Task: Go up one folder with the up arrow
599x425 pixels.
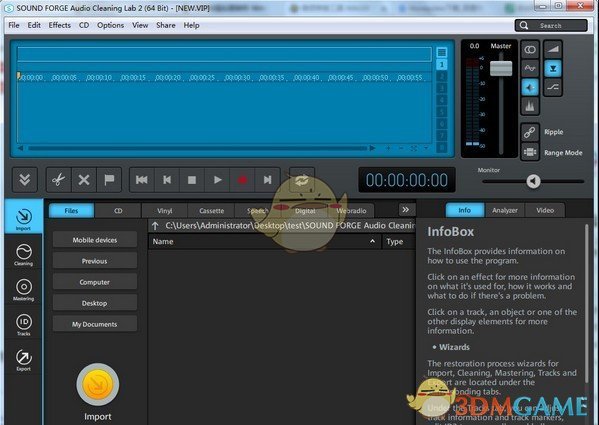Action: point(155,226)
